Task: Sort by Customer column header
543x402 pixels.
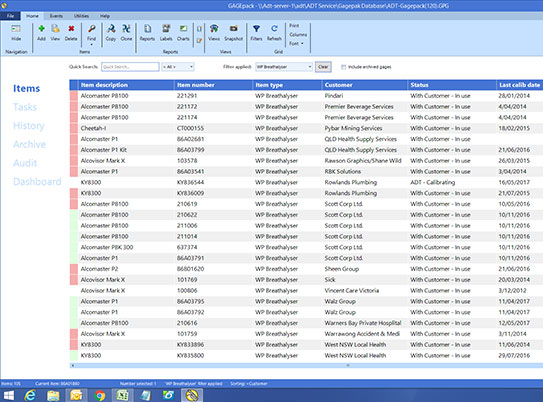Action: 365,85
